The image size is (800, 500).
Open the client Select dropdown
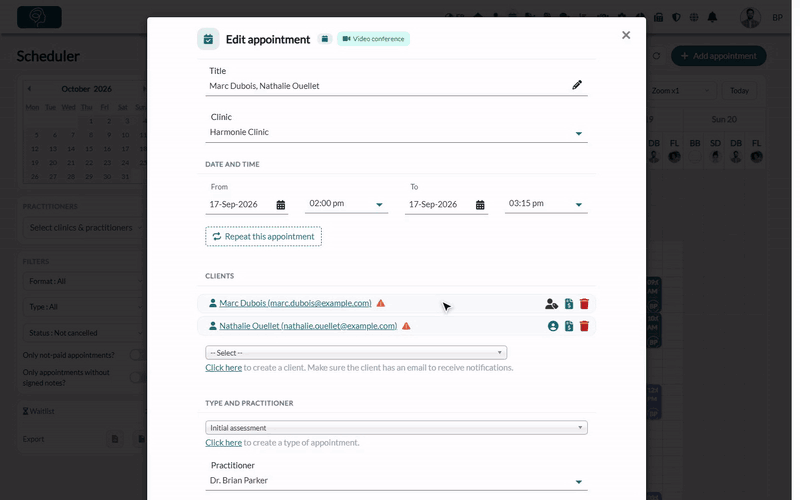pos(356,353)
